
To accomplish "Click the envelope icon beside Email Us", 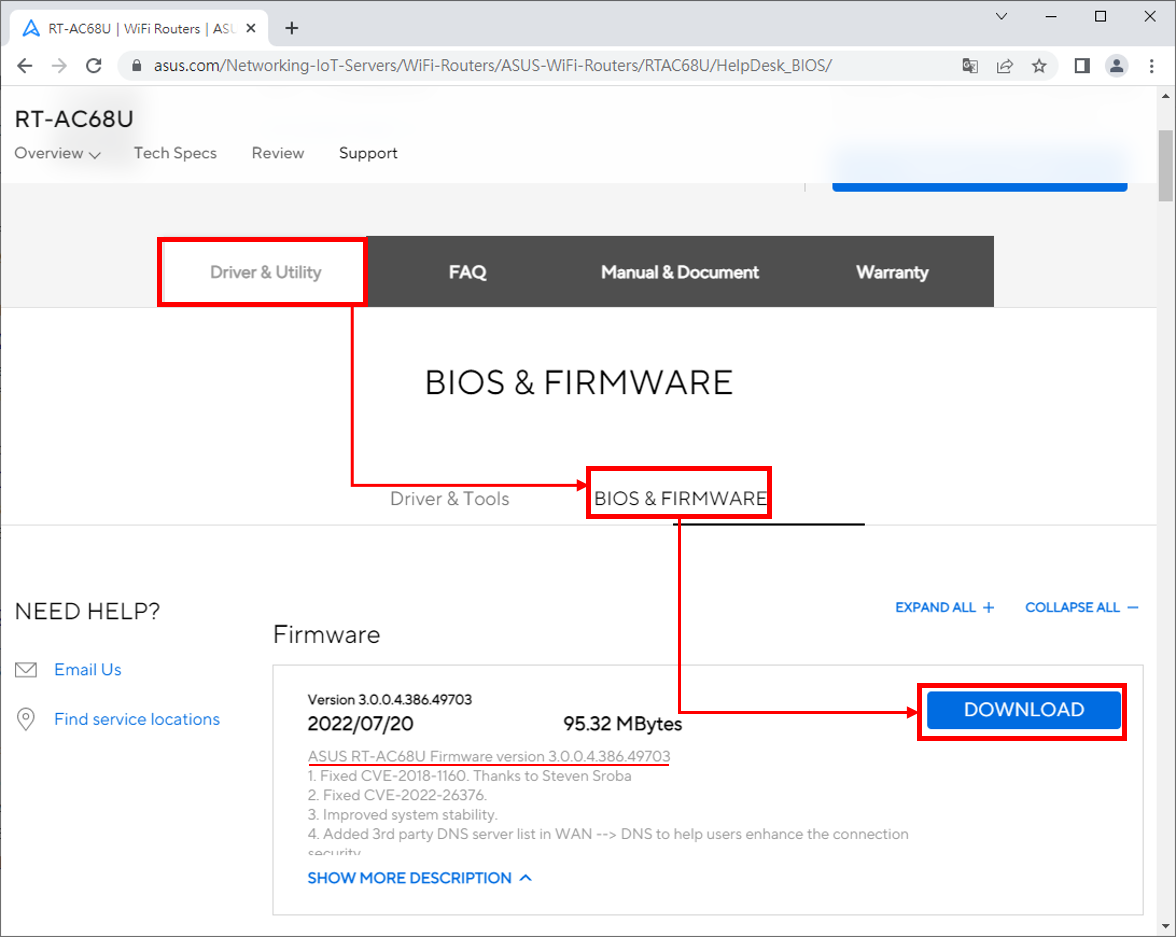I will coord(26,669).
